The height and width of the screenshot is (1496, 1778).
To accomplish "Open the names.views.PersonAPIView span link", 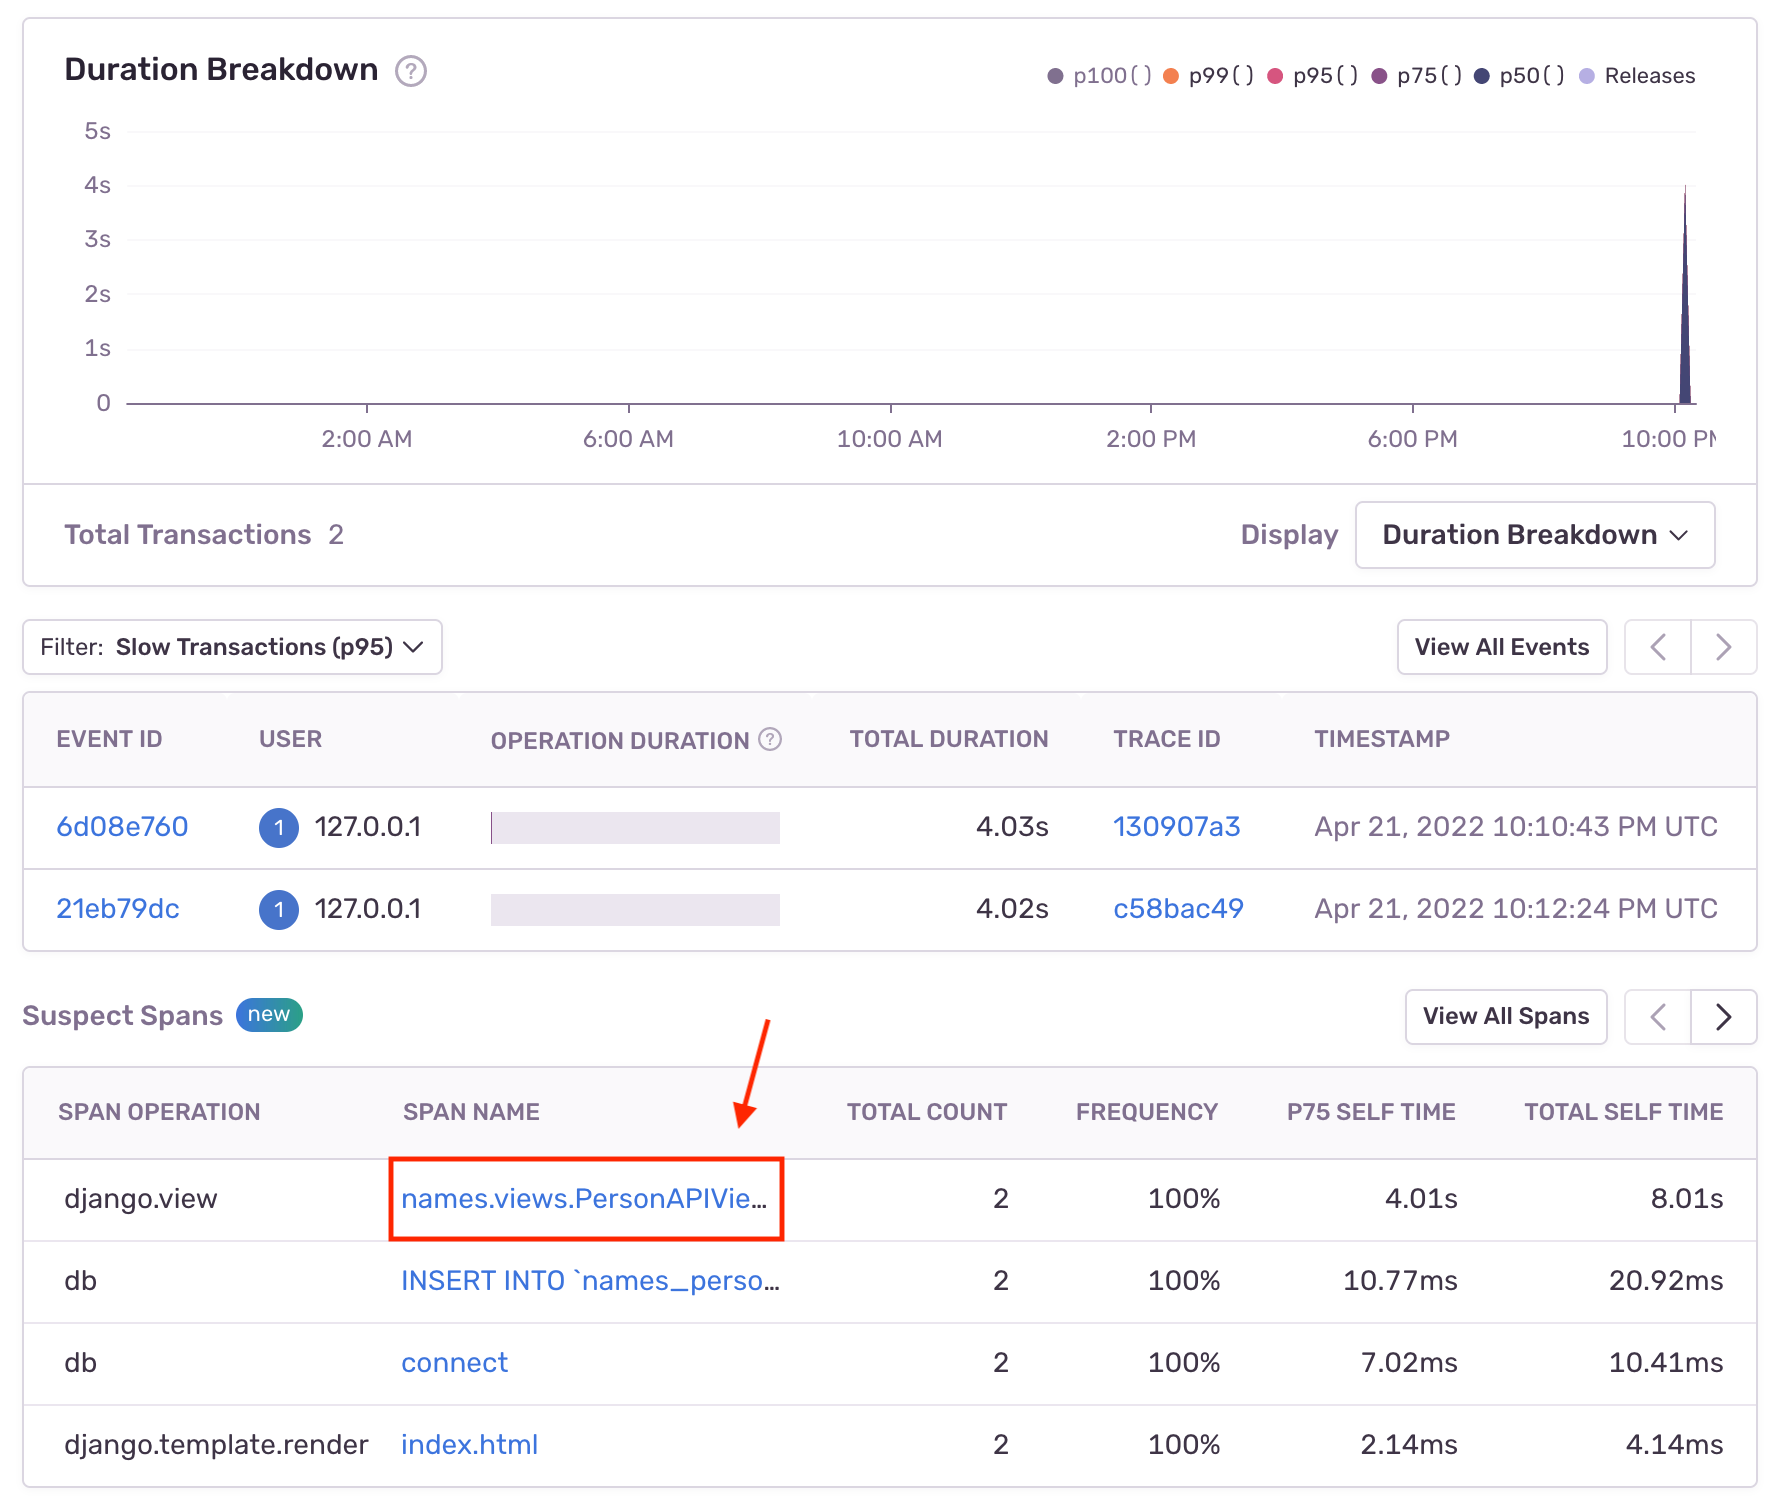I will click(584, 1199).
